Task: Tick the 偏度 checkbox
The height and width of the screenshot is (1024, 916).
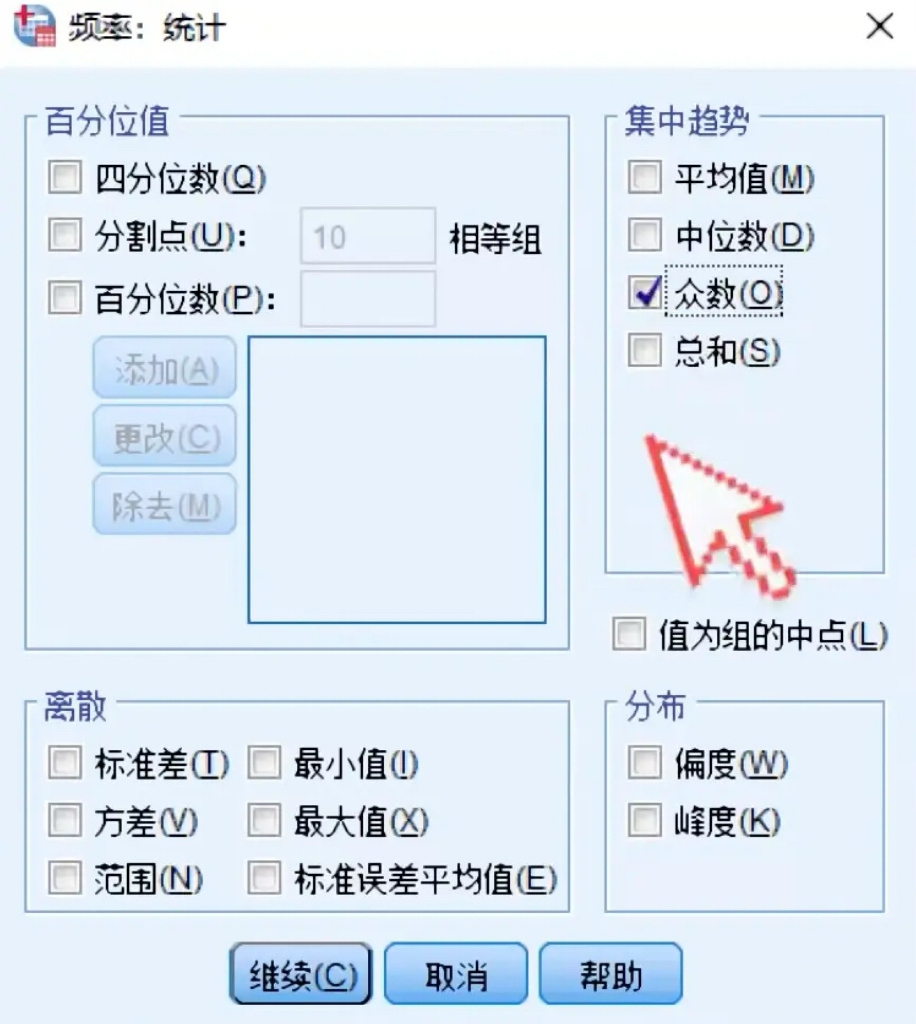Action: 644,765
